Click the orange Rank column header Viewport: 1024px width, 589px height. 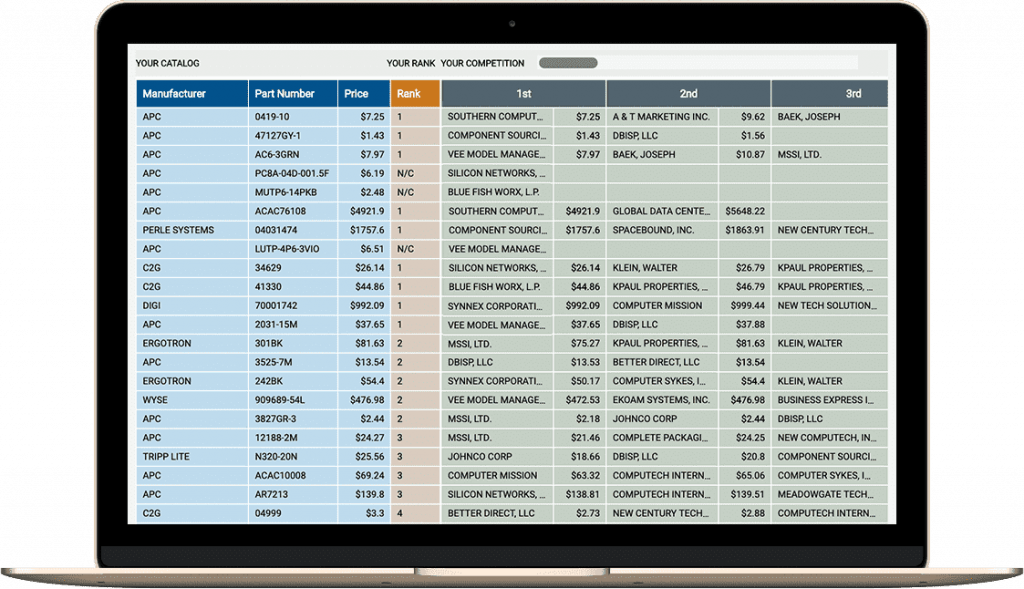pyautogui.click(x=415, y=93)
